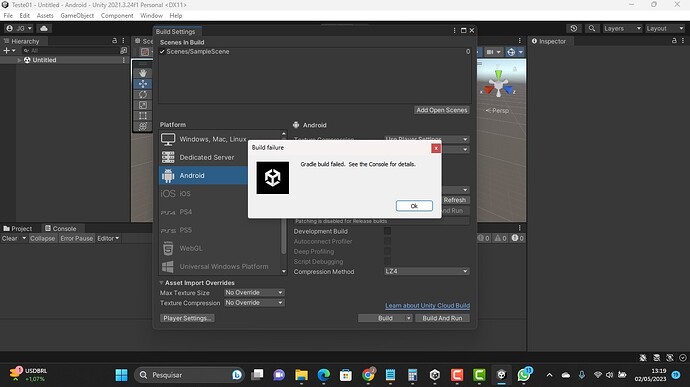The image size is (690, 387).
Task: Open Layers dropdown
Action: point(622,28)
